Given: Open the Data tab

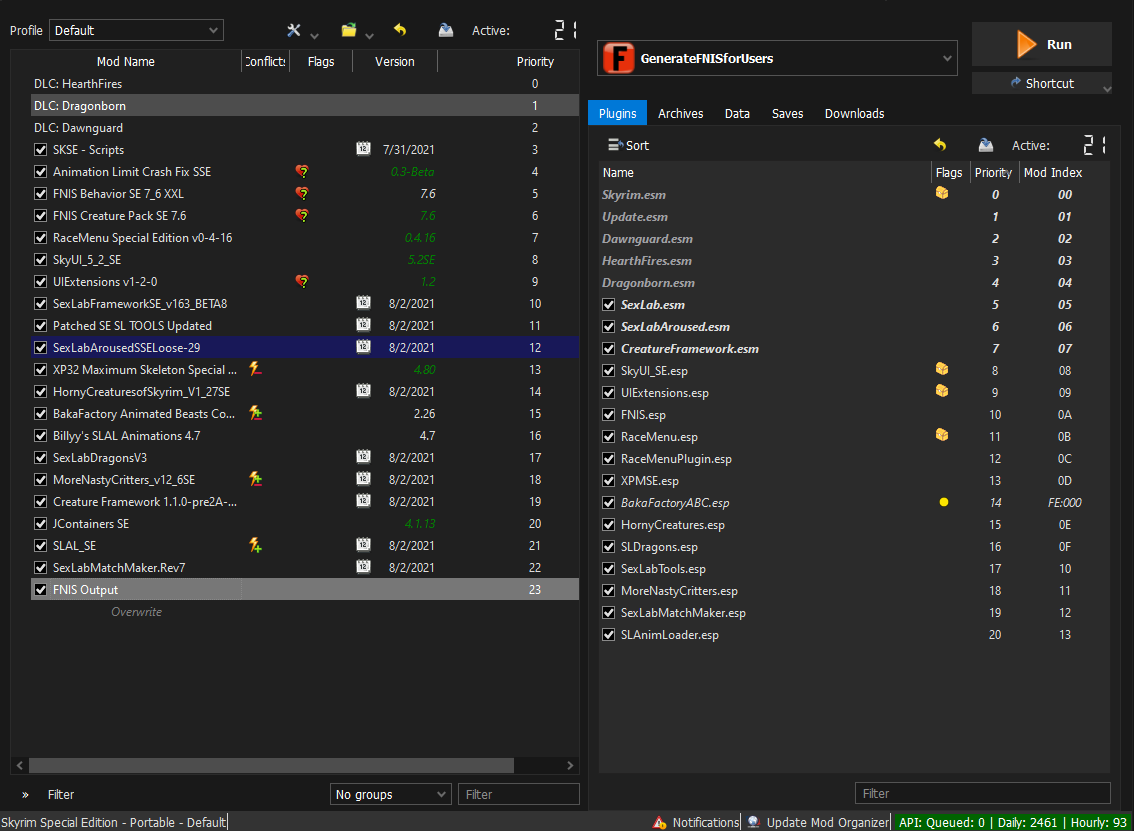Looking at the screenshot, I should 737,114.
